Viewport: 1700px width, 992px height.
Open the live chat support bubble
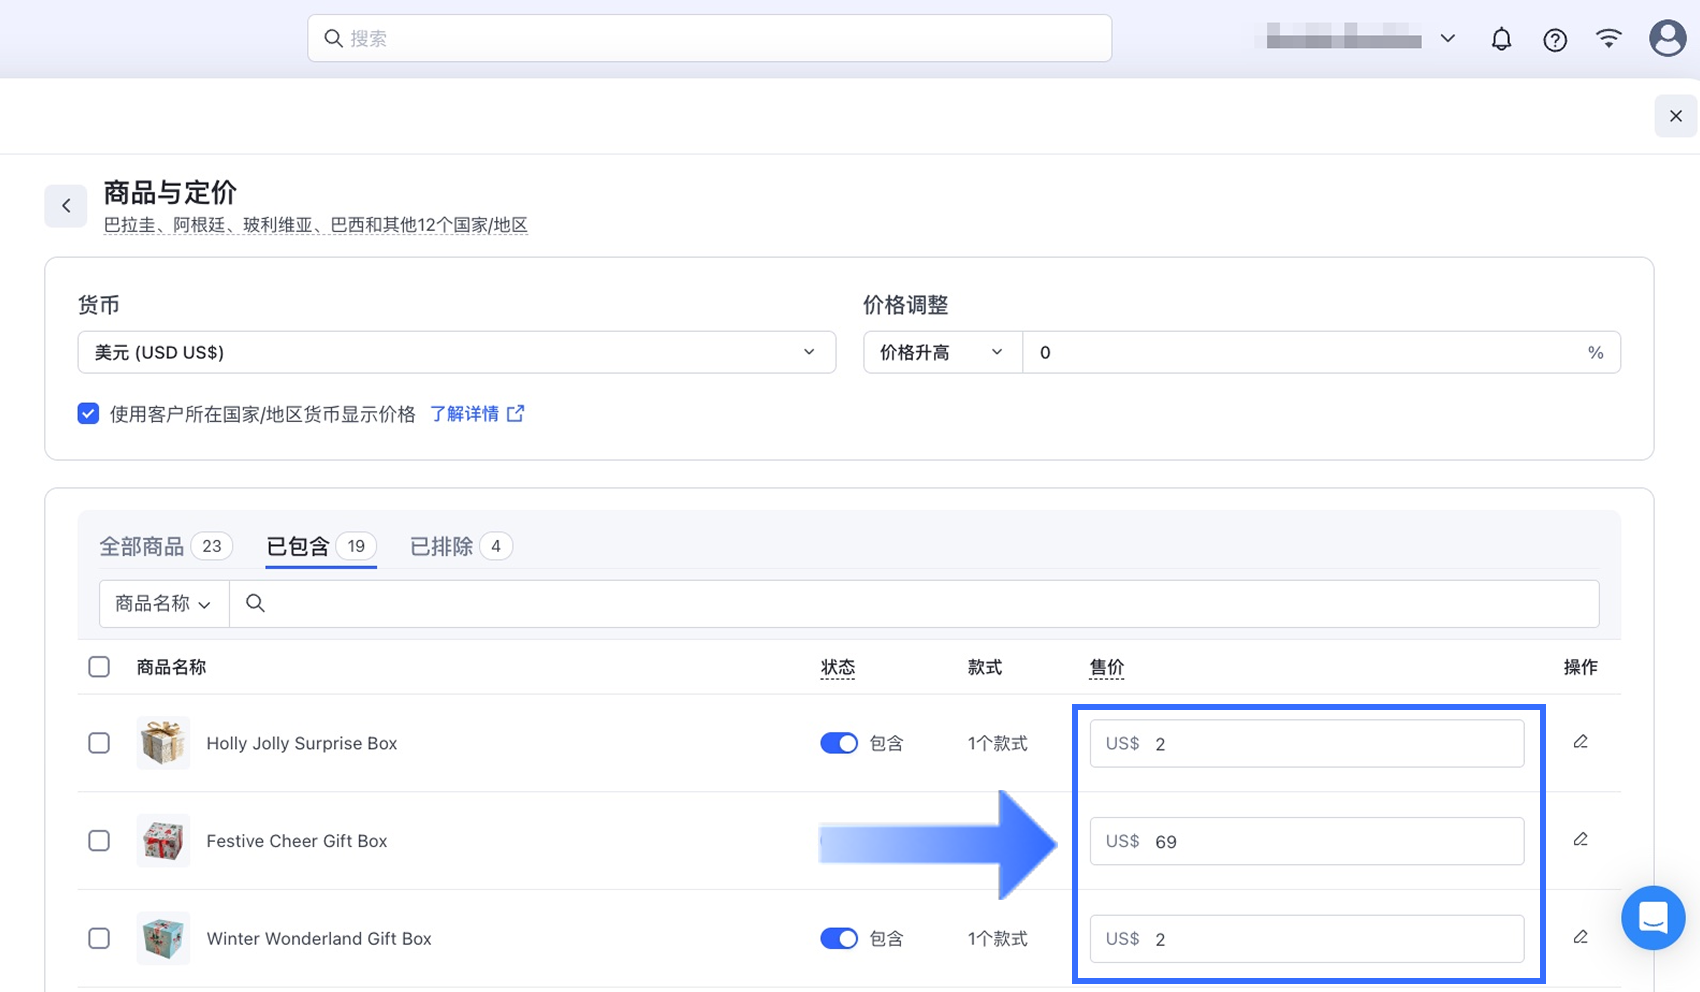[1653, 917]
